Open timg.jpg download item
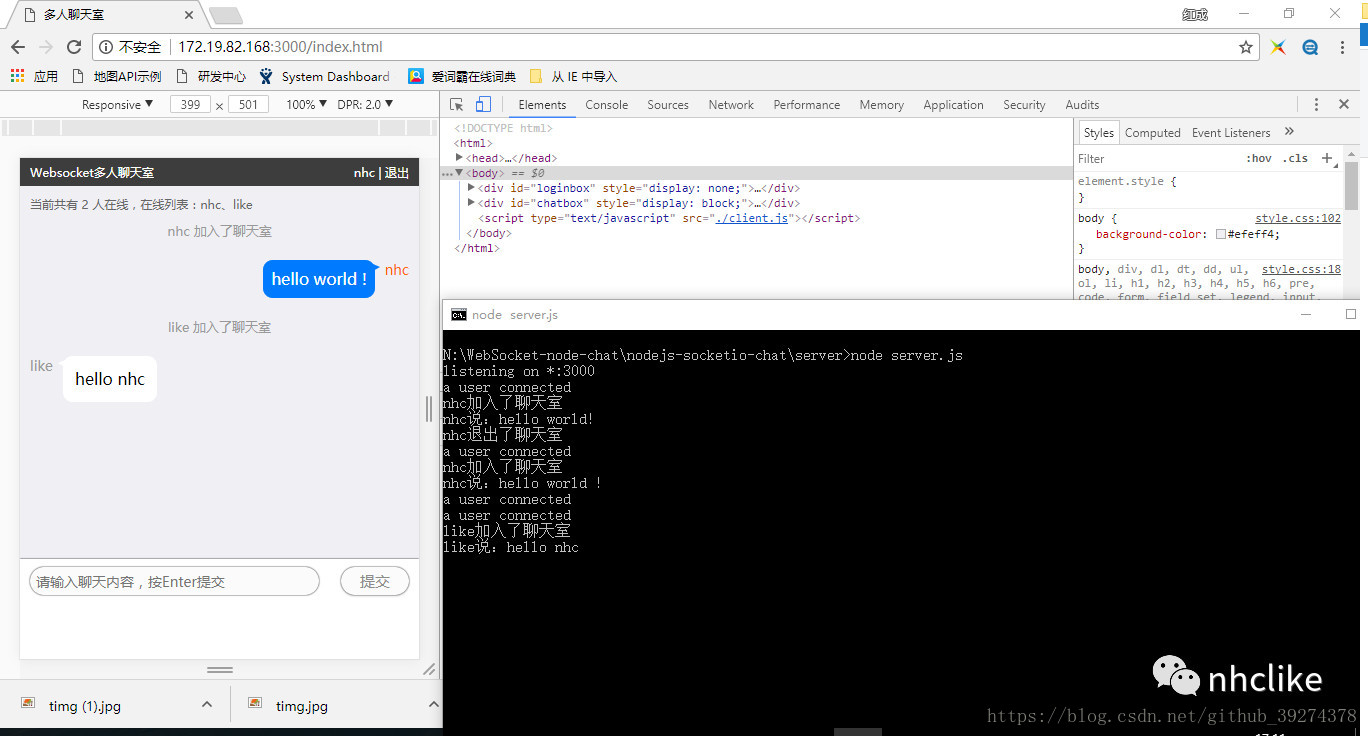Image resolution: width=1368 pixels, height=736 pixels. [x=288, y=706]
